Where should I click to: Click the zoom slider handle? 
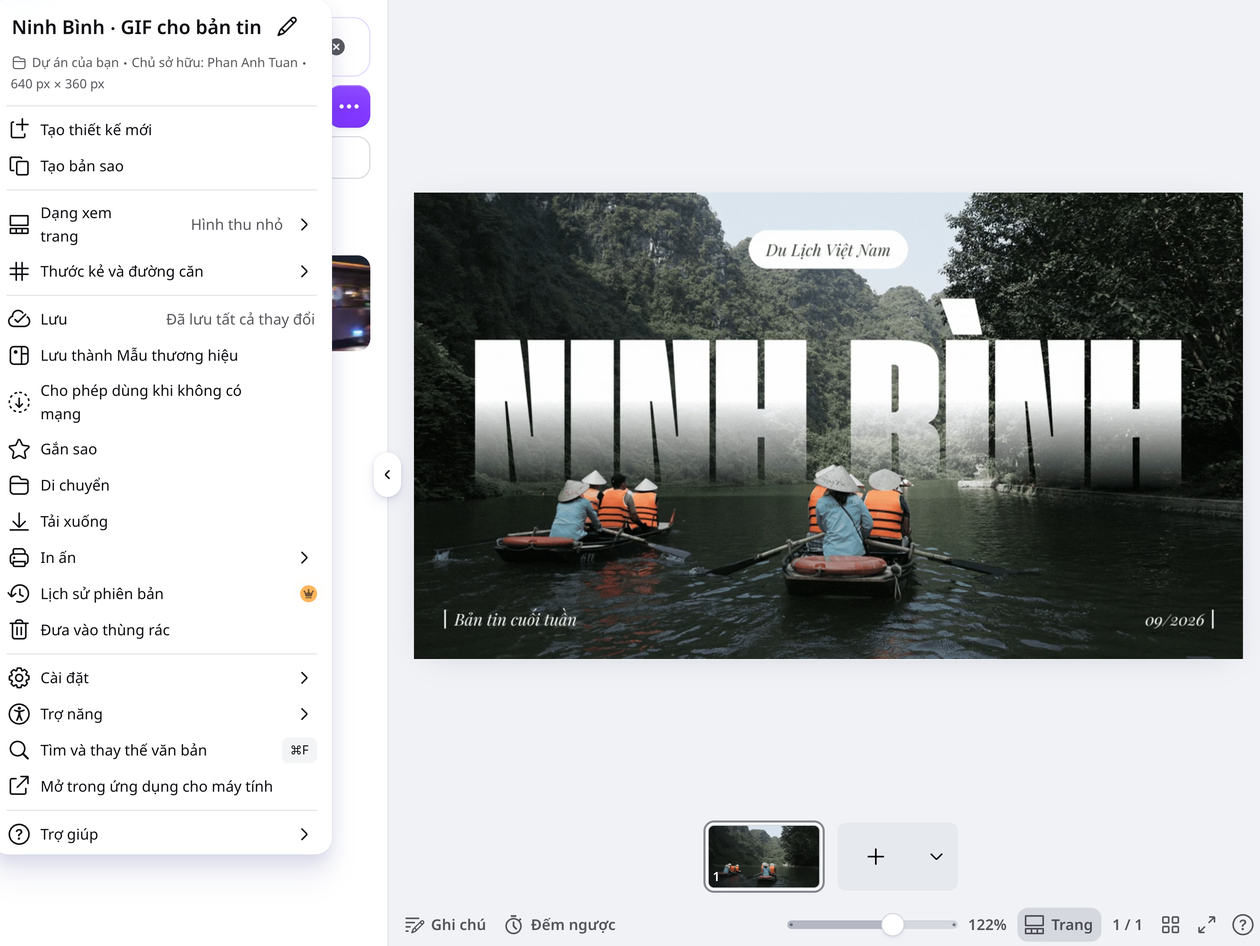pyautogui.click(x=892, y=925)
